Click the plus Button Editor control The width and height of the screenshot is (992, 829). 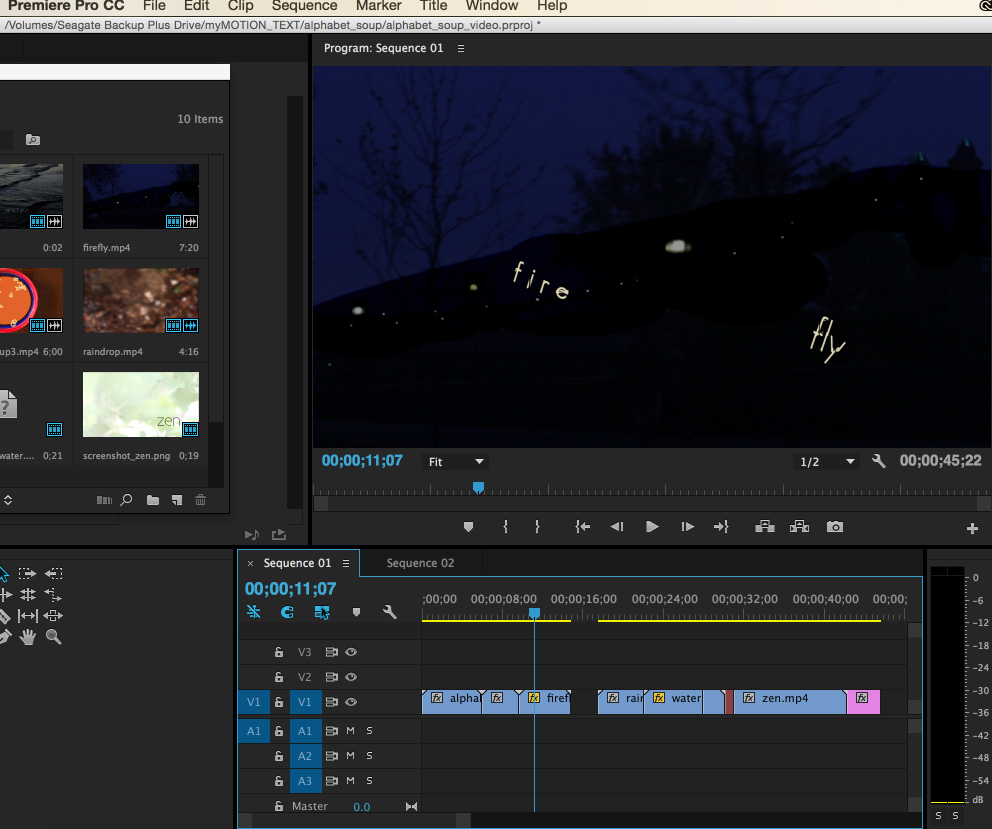974,527
